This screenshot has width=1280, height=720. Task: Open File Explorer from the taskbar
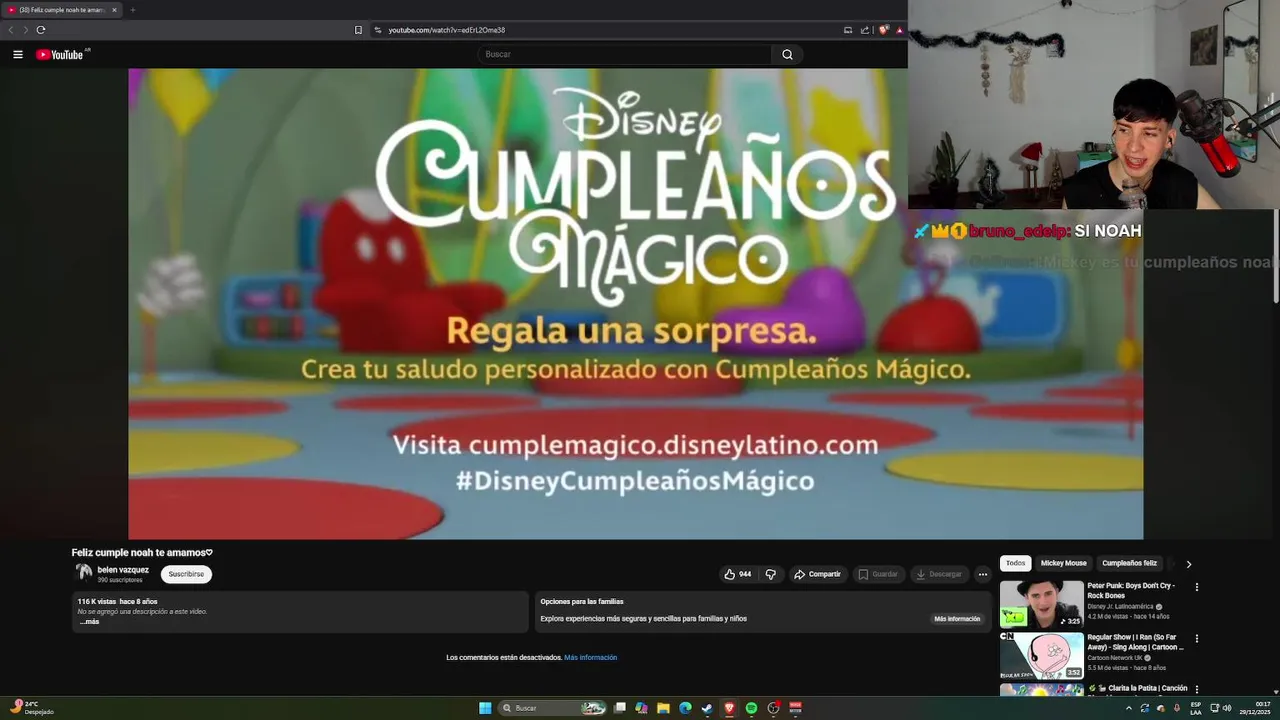663,708
